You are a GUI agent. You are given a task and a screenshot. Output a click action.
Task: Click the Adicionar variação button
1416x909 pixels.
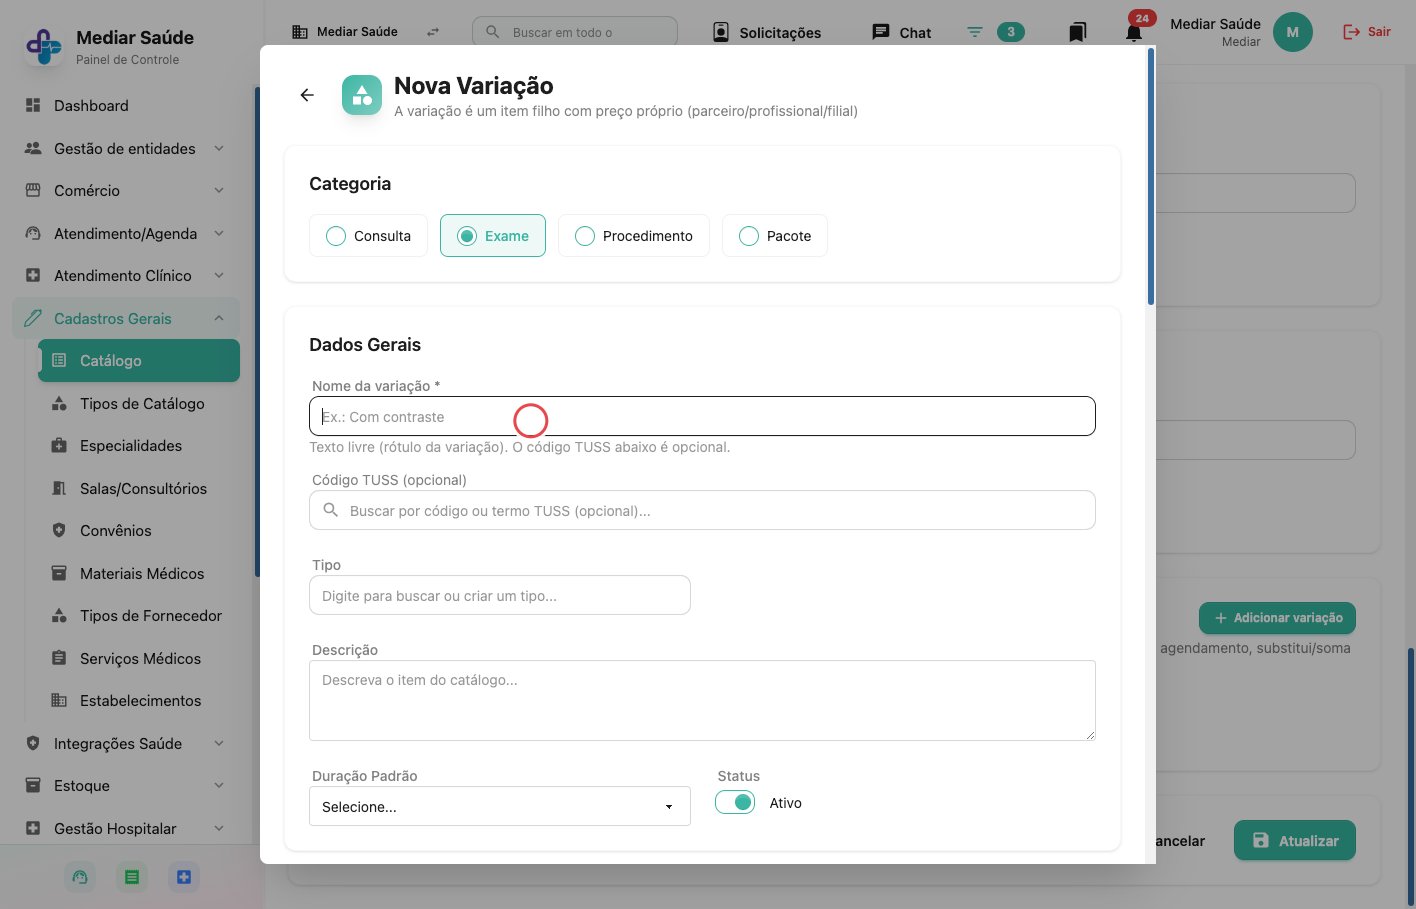coord(1277,618)
